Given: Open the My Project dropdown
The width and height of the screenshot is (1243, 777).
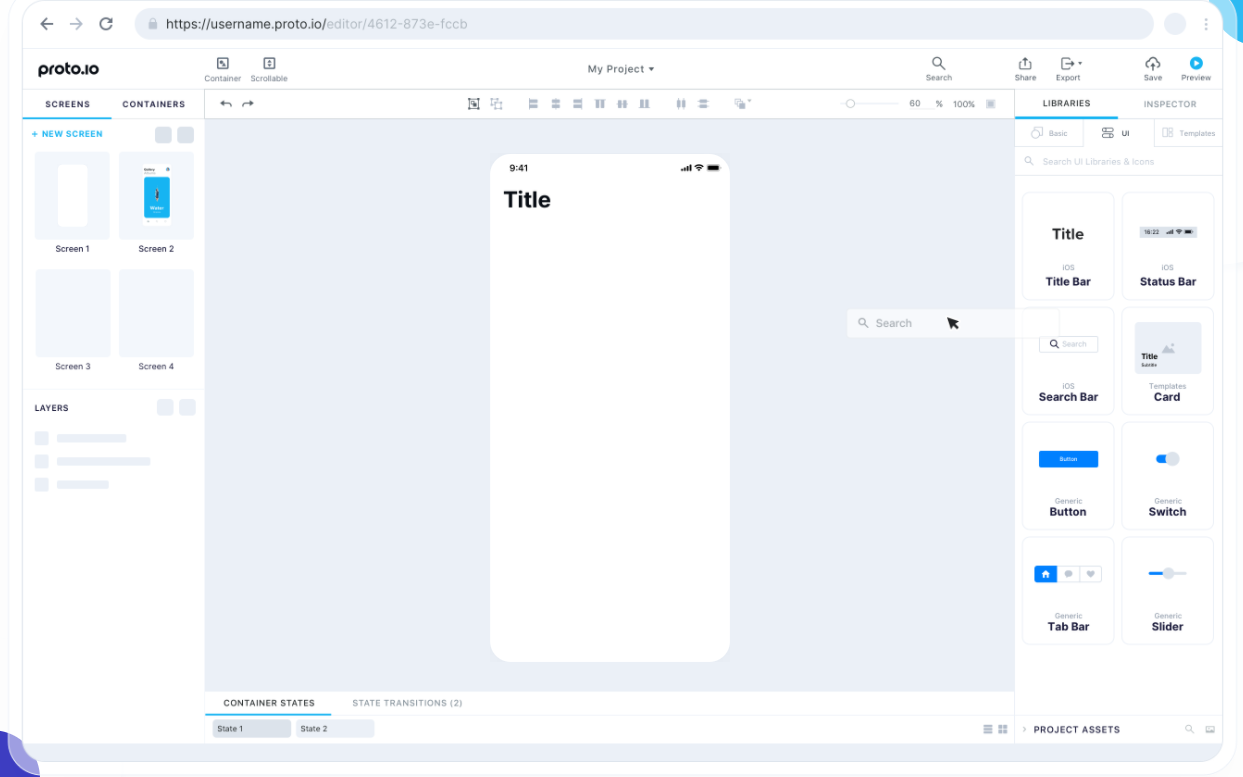Looking at the screenshot, I should (x=621, y=69).
